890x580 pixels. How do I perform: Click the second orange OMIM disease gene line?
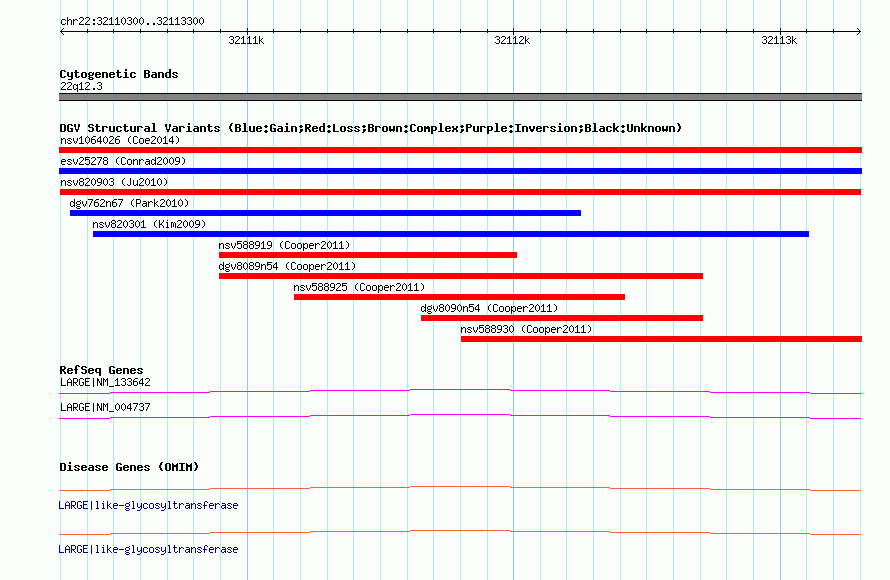tap(460, 533)
